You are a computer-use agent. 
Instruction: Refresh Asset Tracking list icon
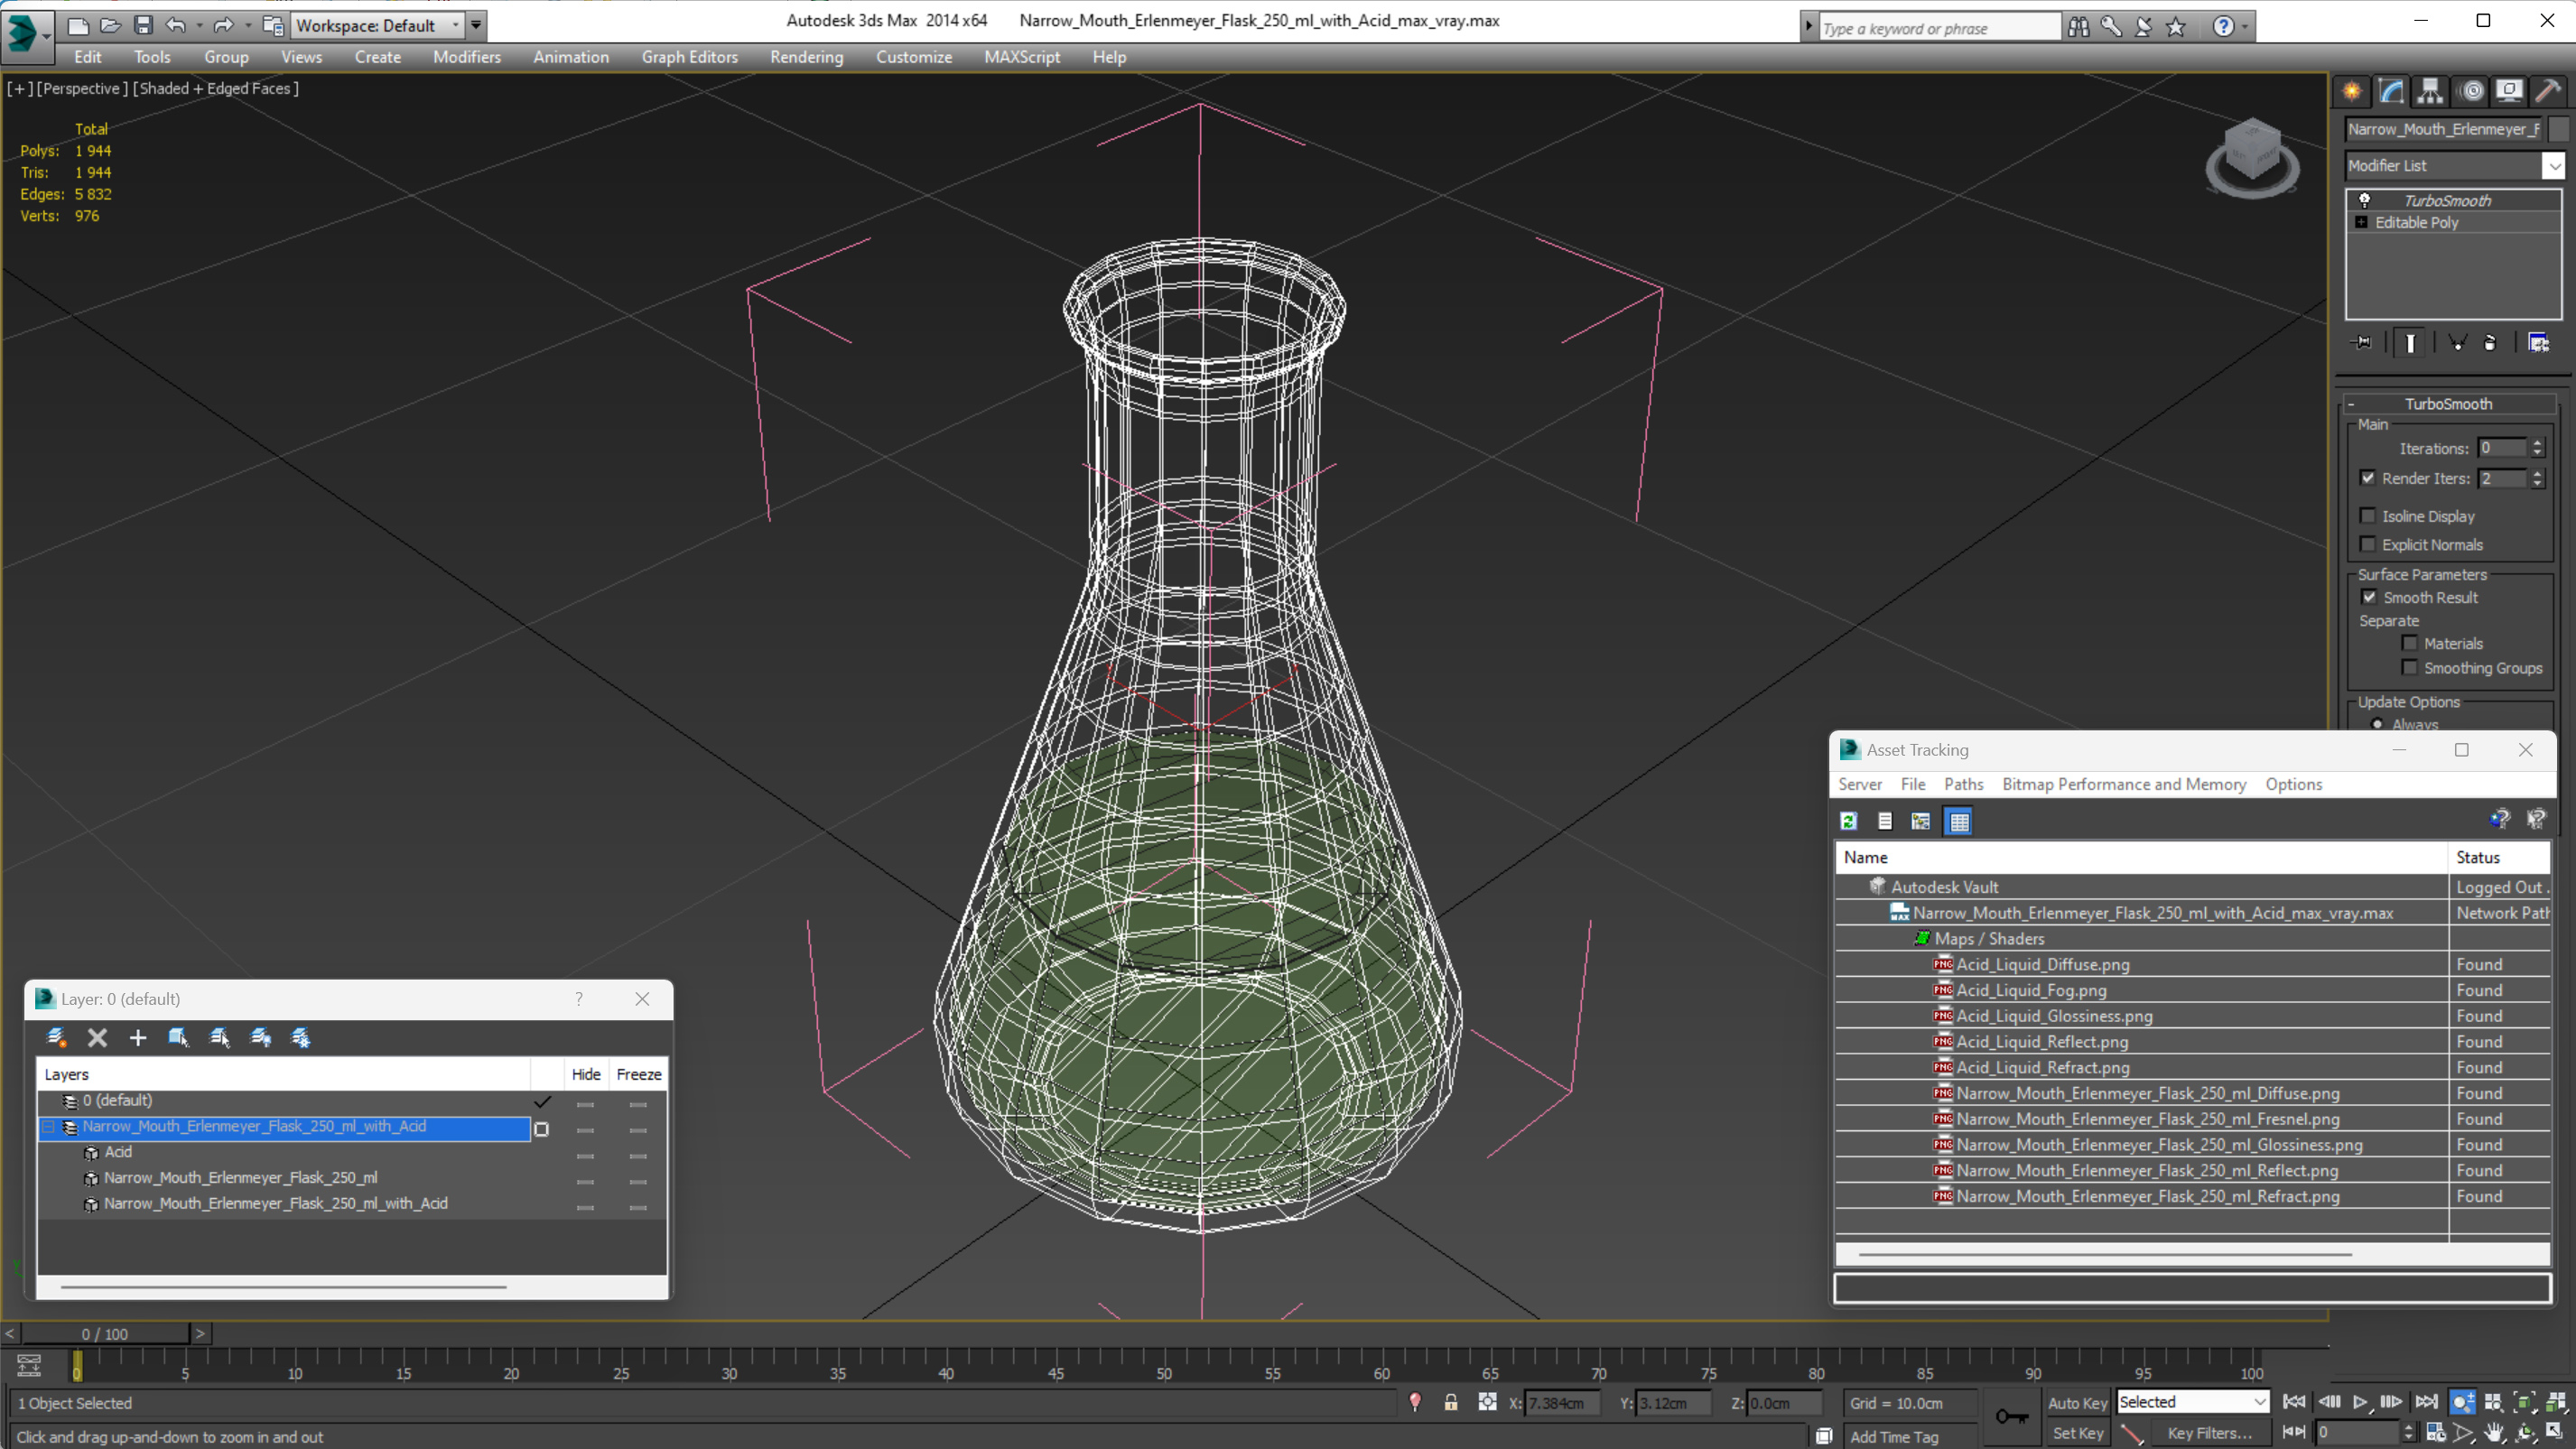tap(1848, 821)
